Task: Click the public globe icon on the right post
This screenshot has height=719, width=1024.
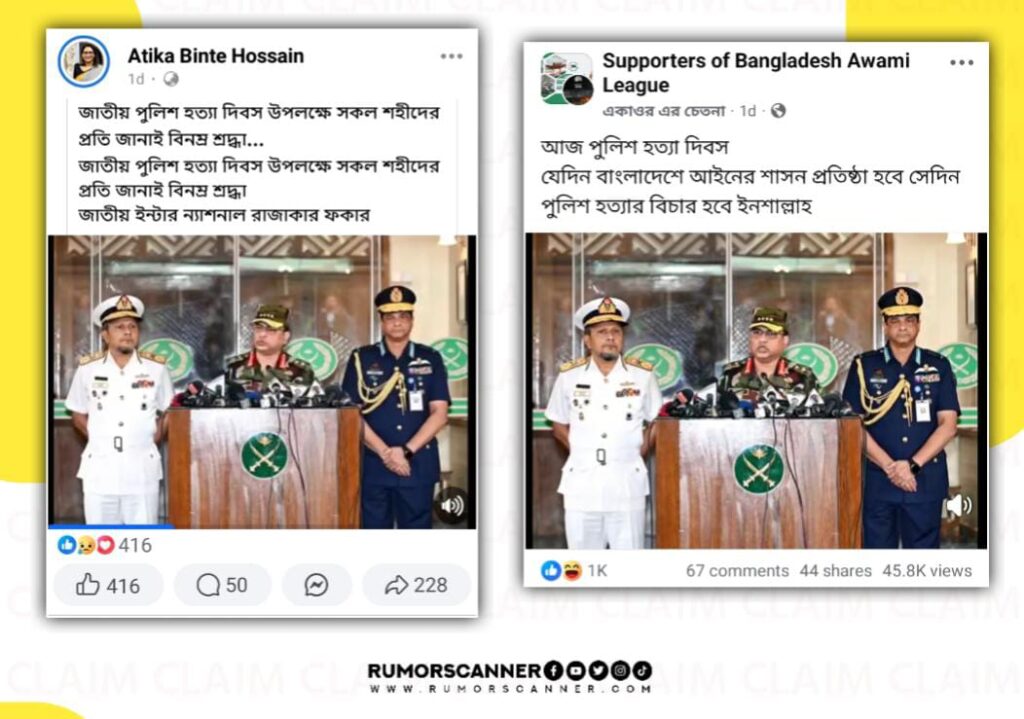Action: tap(778, 111)
